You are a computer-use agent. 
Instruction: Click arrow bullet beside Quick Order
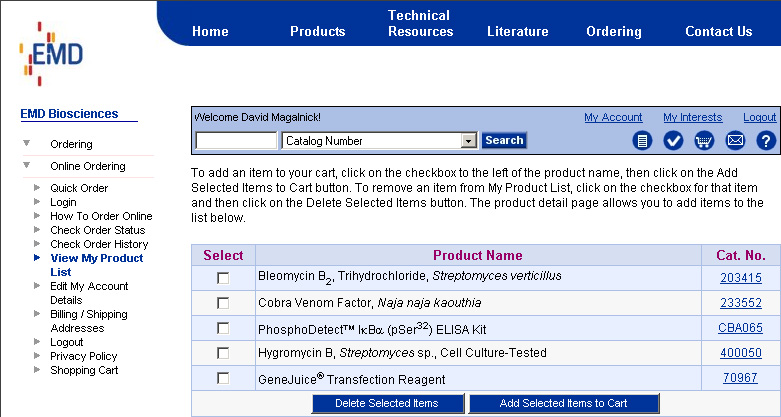pos(37,188)
